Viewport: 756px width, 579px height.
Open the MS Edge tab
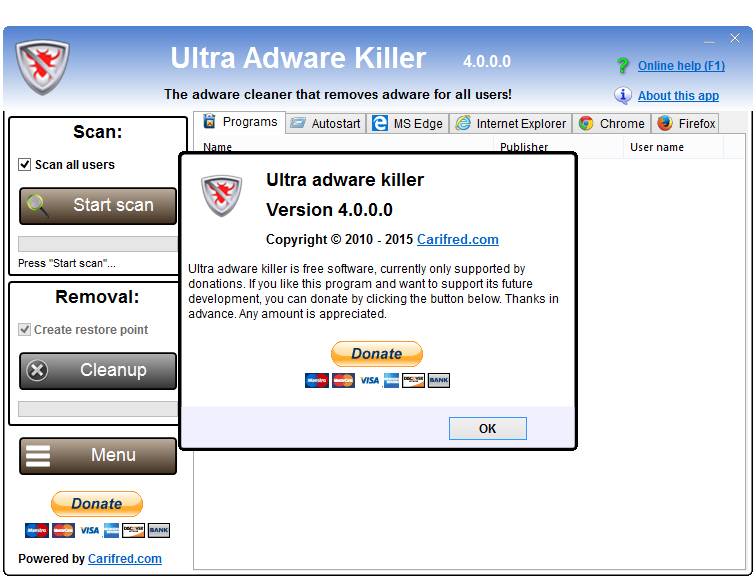[407, 123]
